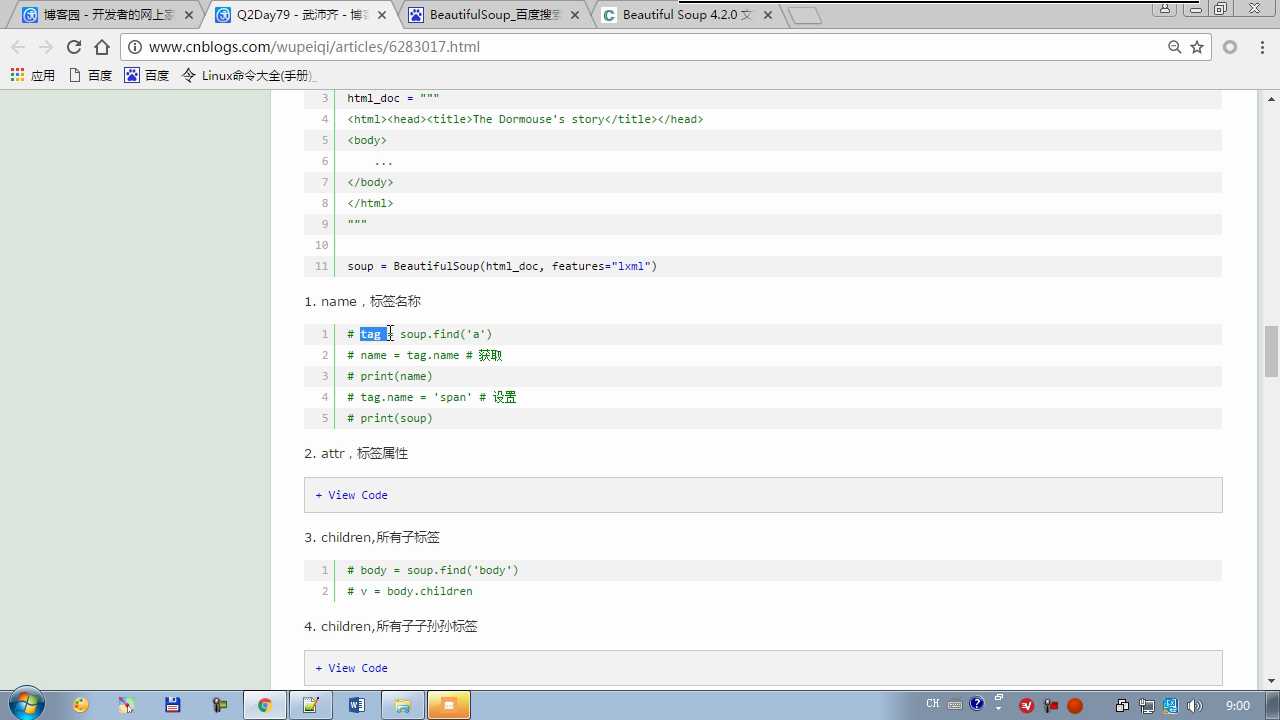
Task: Reload the current page
Action: 74,47
